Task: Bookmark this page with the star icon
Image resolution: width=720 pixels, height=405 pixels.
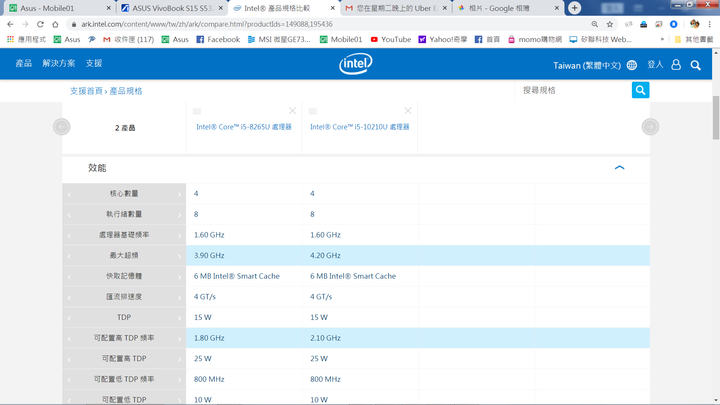Action: pos(610,24)
